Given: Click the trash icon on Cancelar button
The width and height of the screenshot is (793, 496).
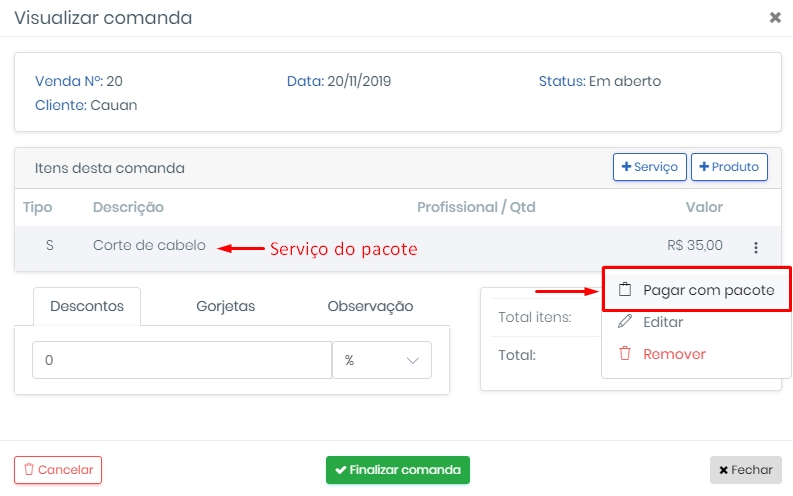Looking at the screenshot, I should pyautogui.click(x=29, y=469).
